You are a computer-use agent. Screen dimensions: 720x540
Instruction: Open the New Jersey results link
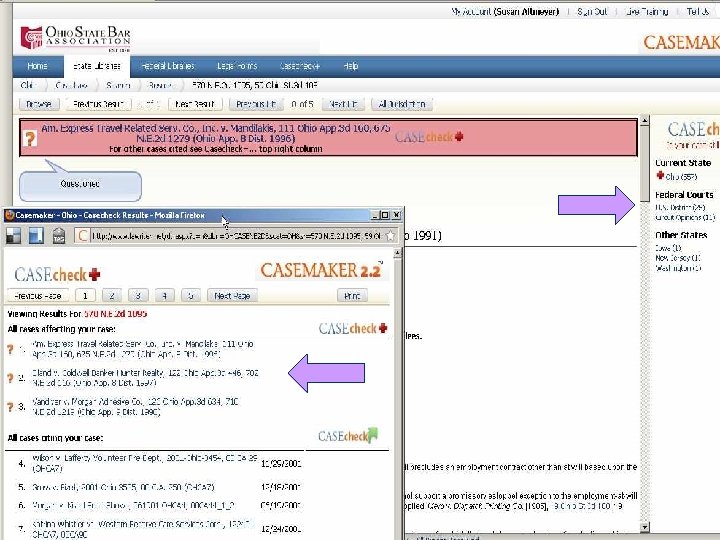click(678, 258)
